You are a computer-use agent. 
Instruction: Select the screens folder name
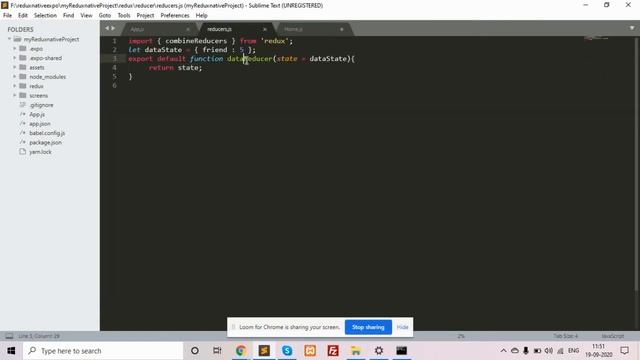click(38, 96)
